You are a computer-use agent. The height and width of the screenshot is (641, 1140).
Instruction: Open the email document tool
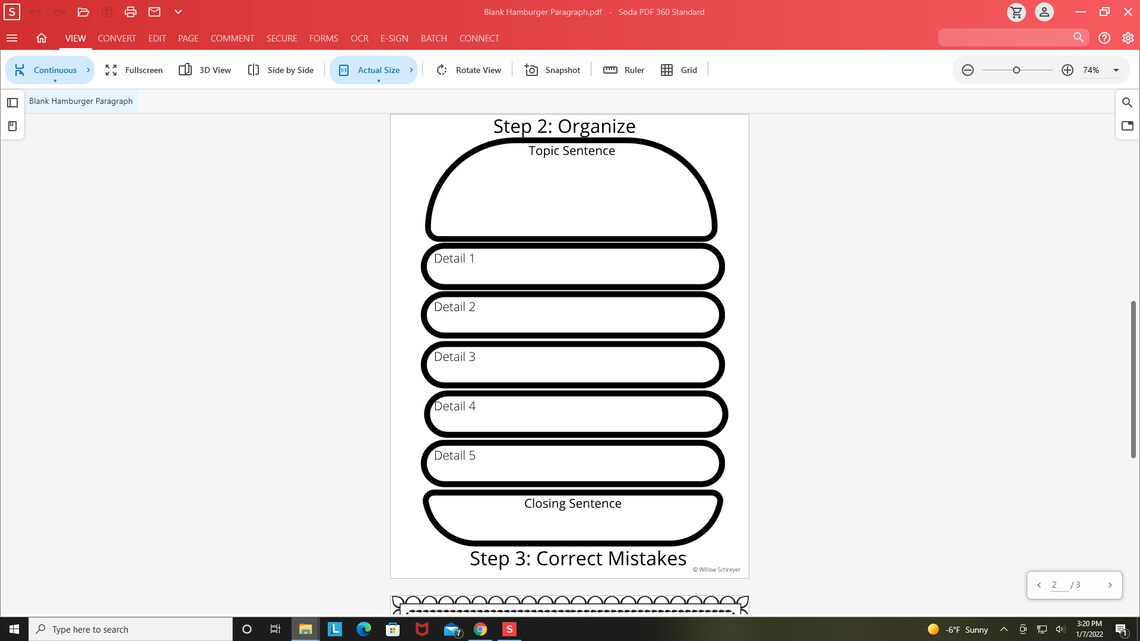pos(154,11)
